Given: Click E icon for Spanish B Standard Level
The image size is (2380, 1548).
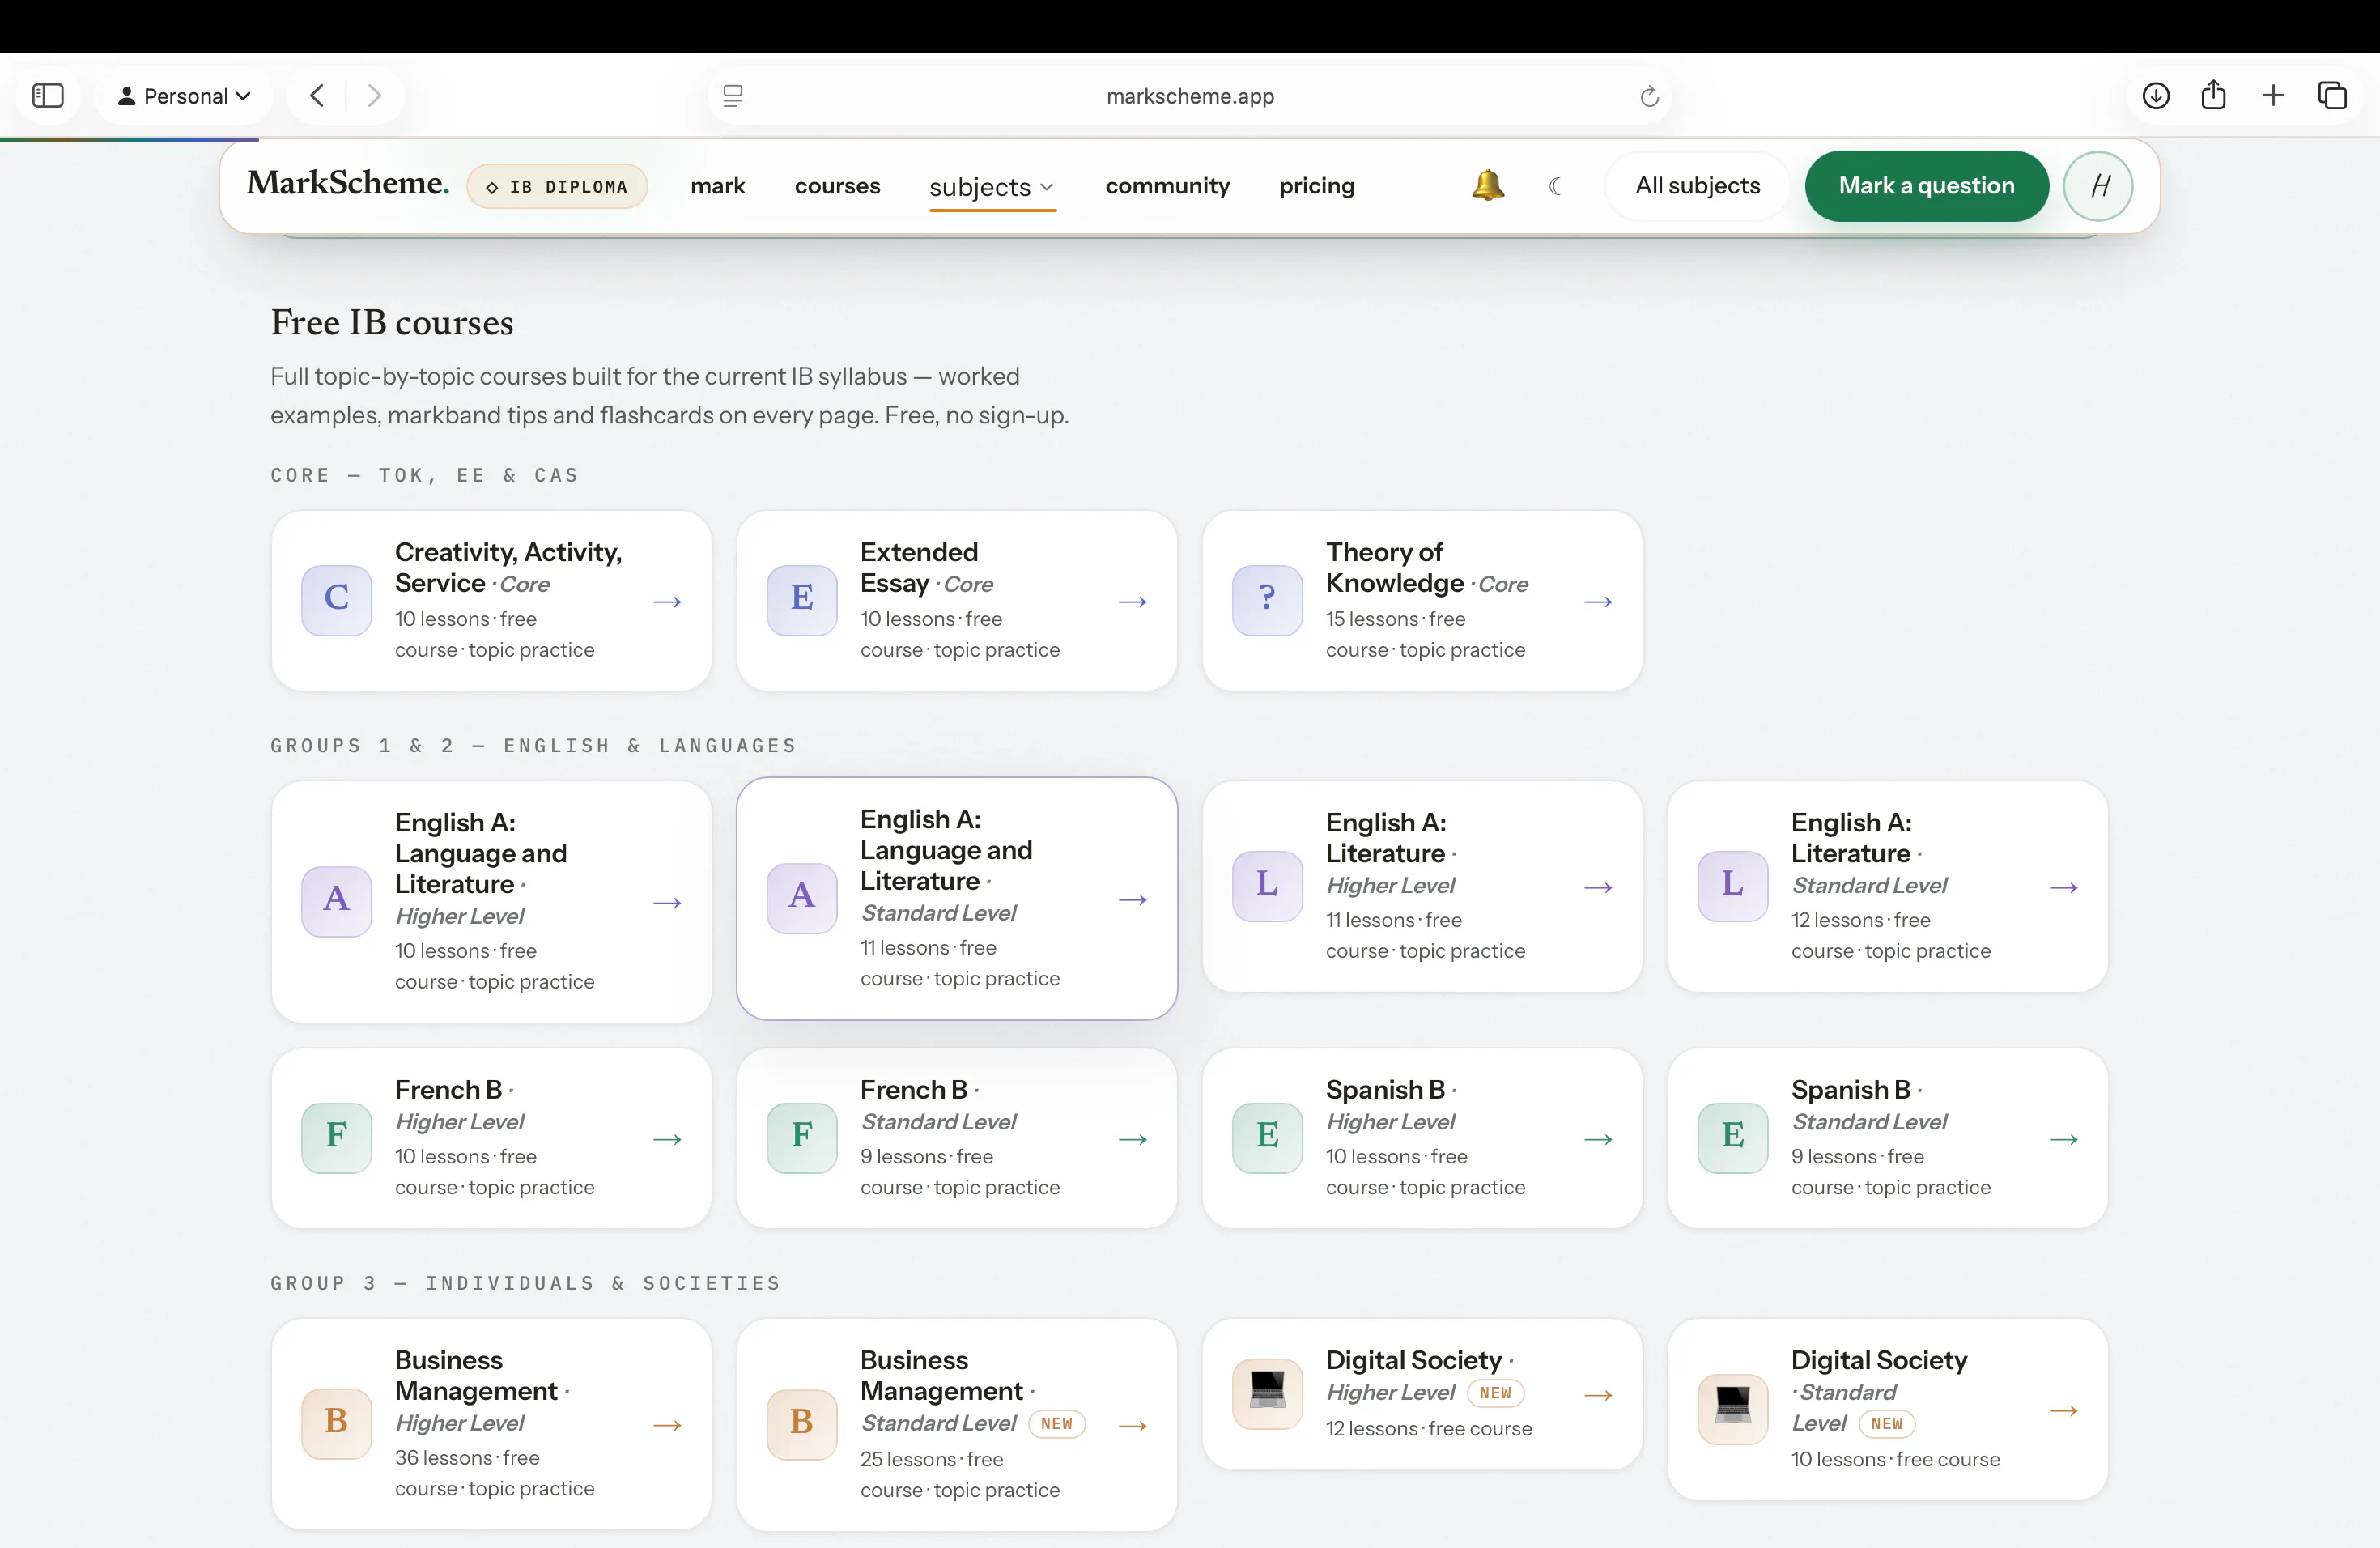Looking at the screenshot, I should point(1732,1138).
